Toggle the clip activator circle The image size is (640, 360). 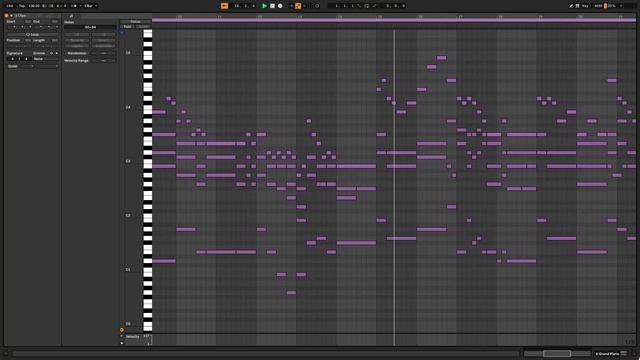point(7,16)
